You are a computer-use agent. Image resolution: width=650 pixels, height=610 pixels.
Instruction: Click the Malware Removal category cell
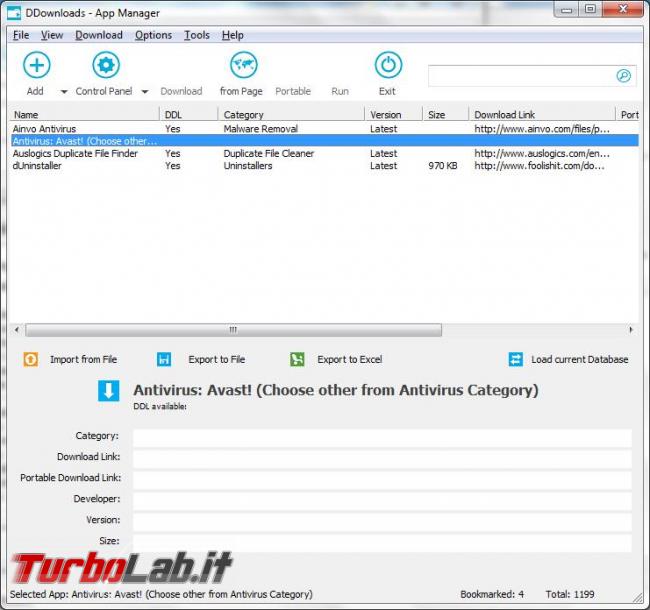coord(261,129)
